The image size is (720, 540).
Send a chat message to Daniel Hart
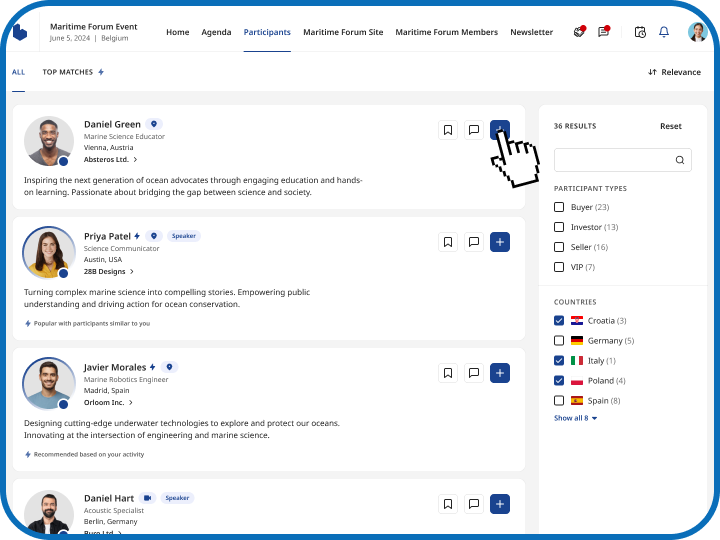474,504
